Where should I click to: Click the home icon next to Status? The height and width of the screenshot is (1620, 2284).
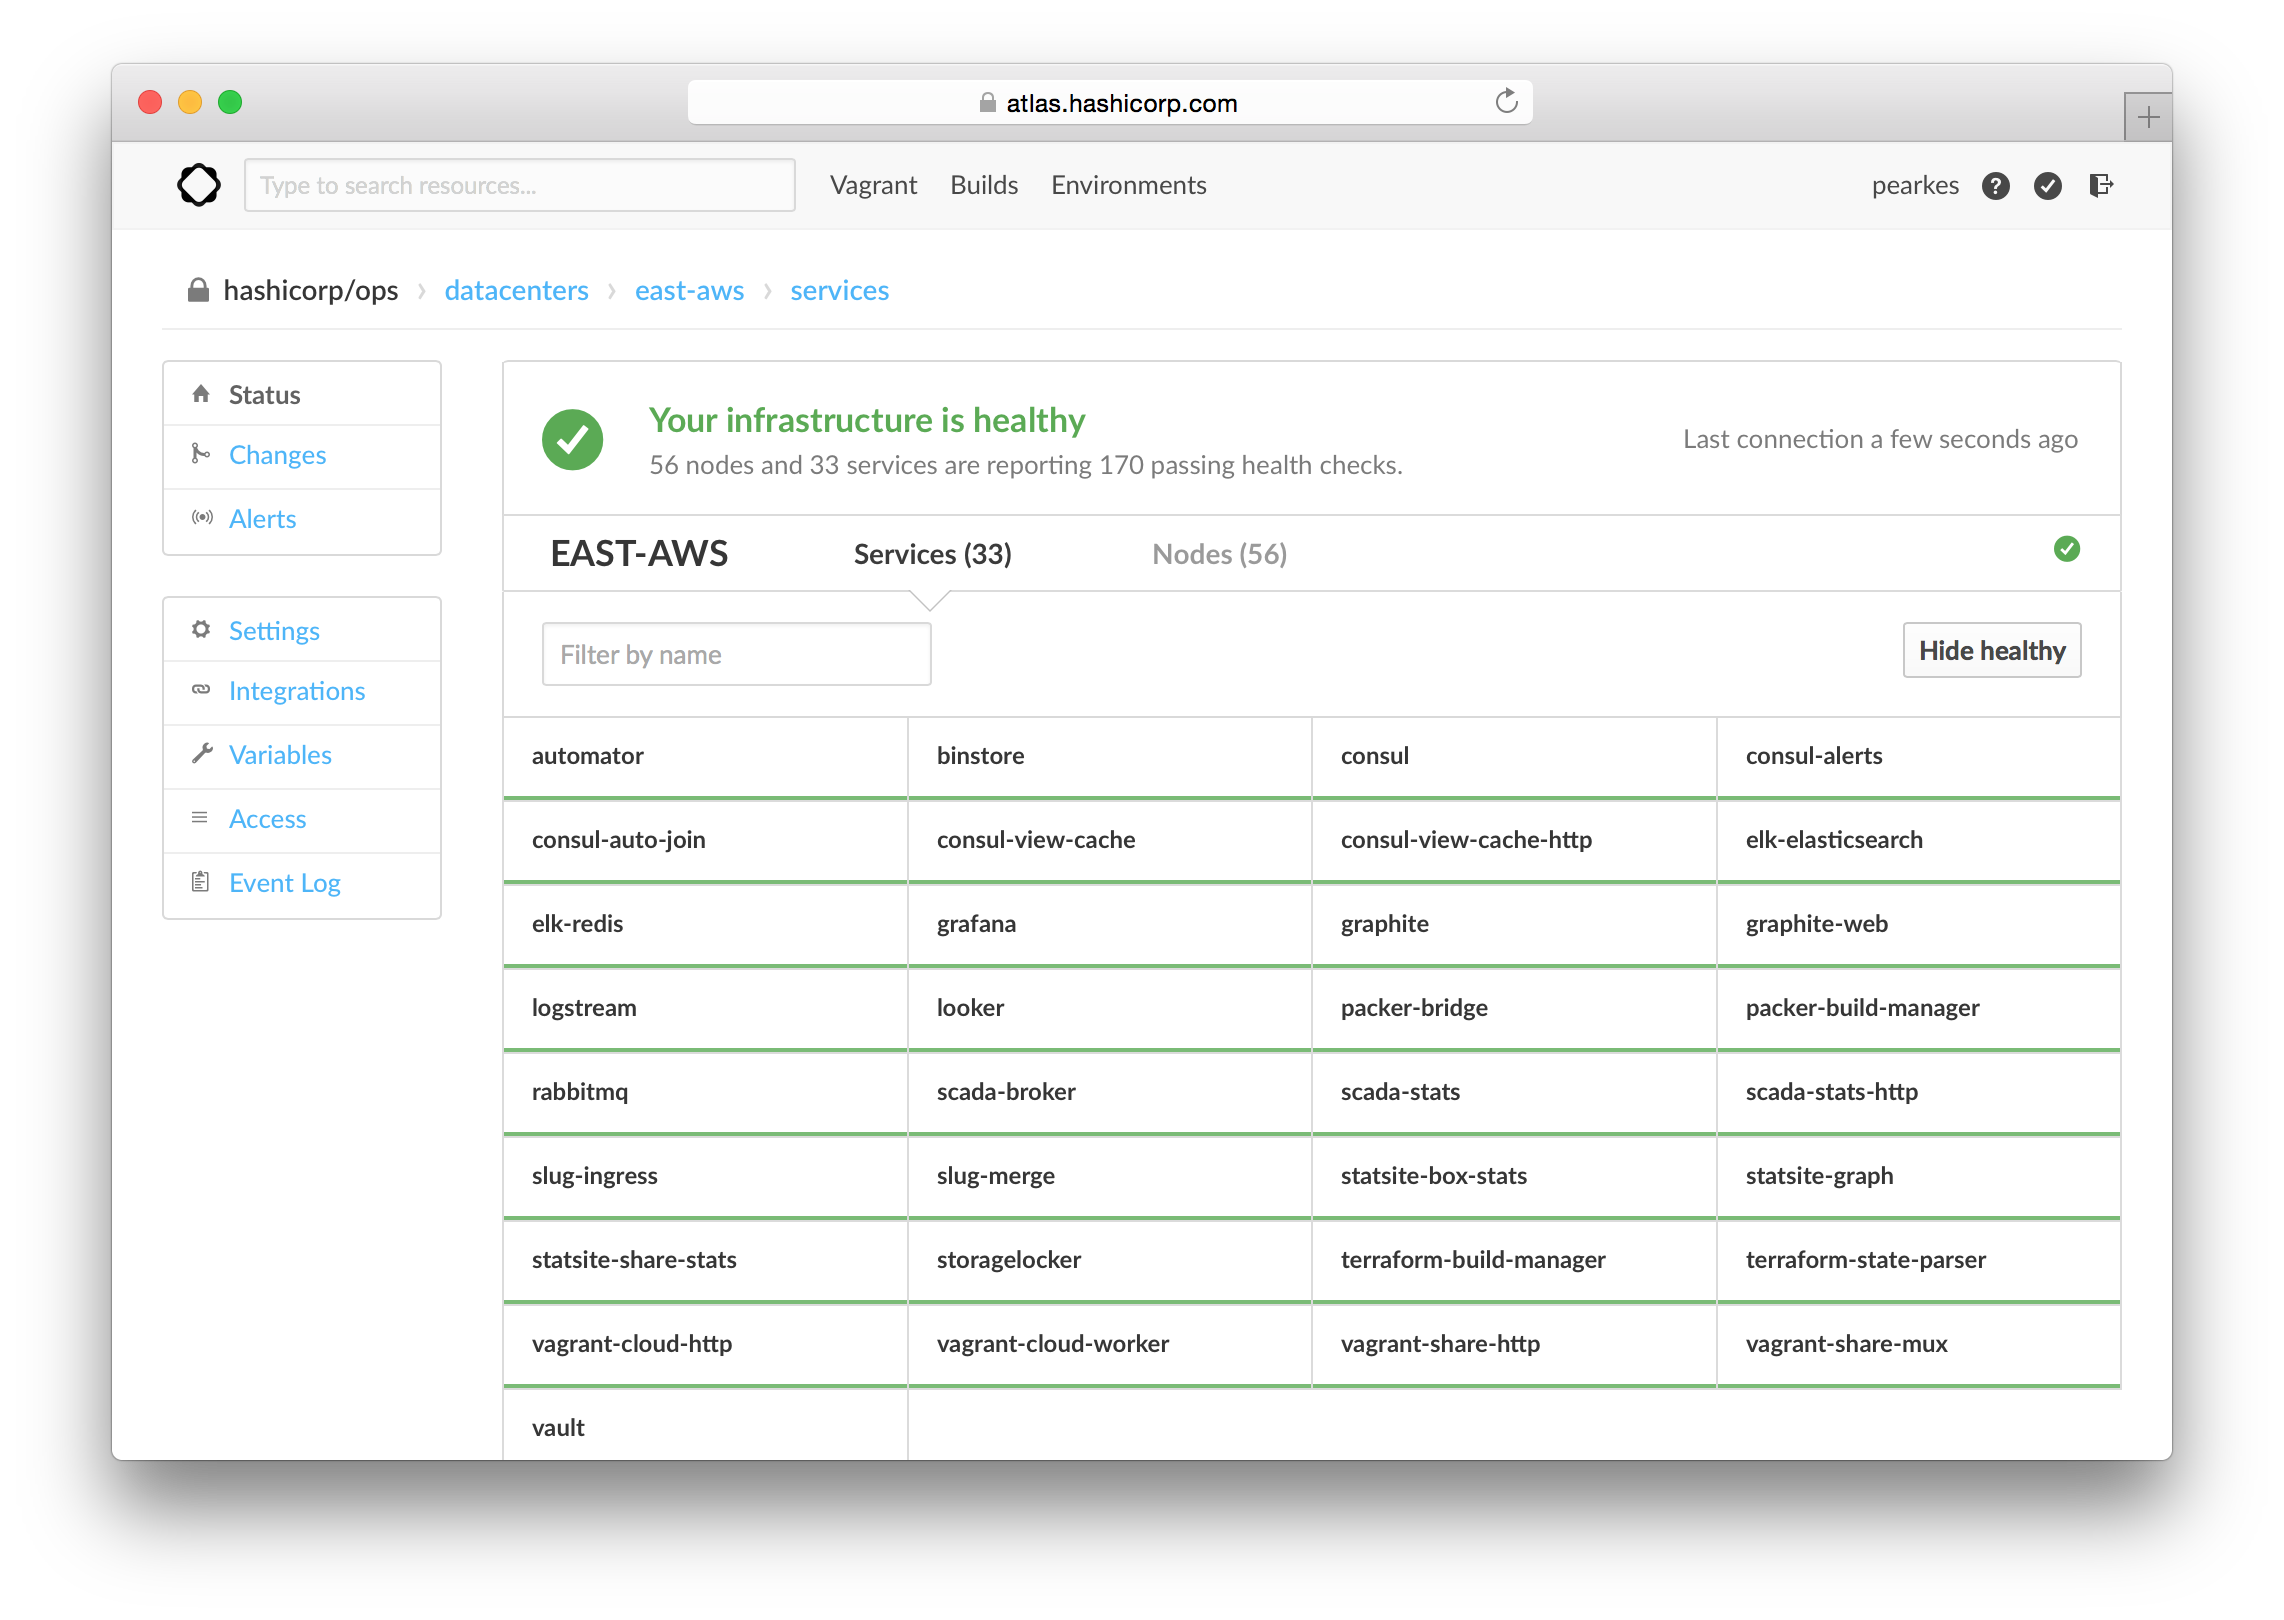tap(201, 394)
